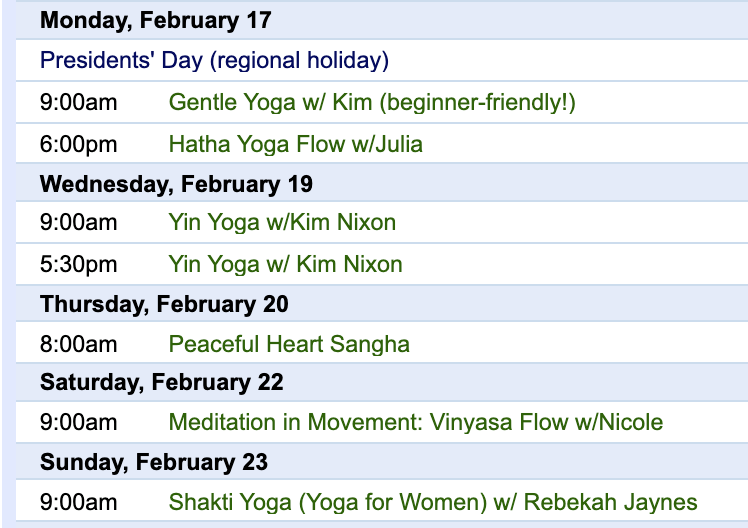748x528 pixels.
Task: Select the Sunday, February 23 date header
Action: tap(154, 462)
